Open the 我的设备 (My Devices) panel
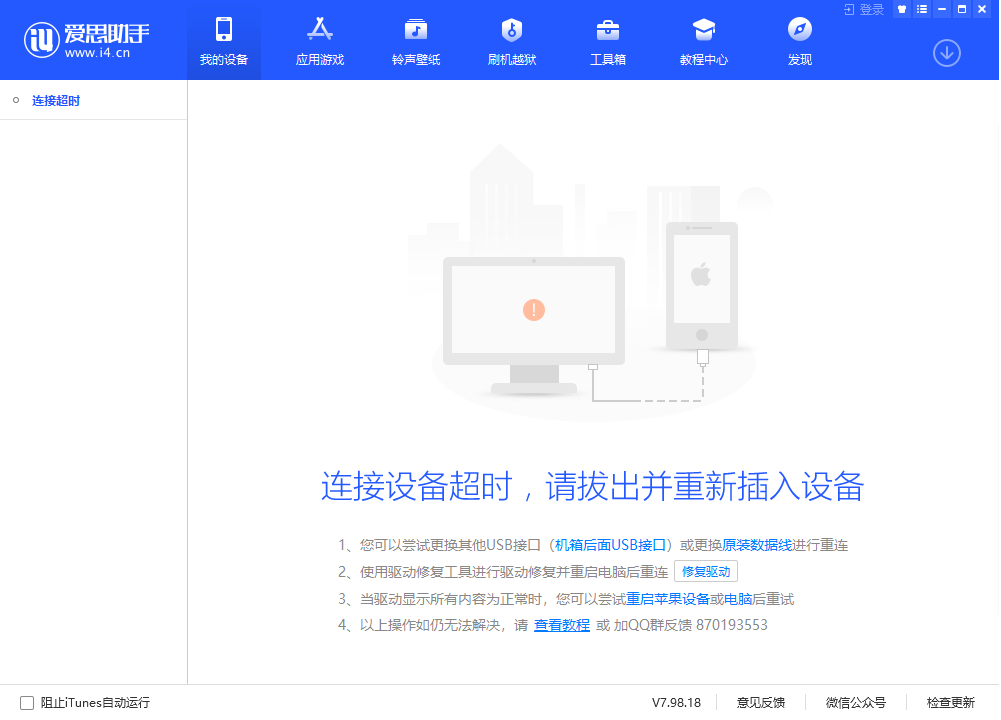Screen dimensions: 1001x720 (x=223, y=40)
